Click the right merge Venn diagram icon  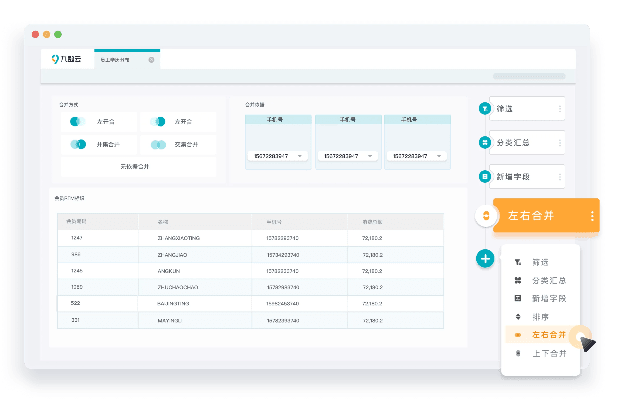click(158, 121)
